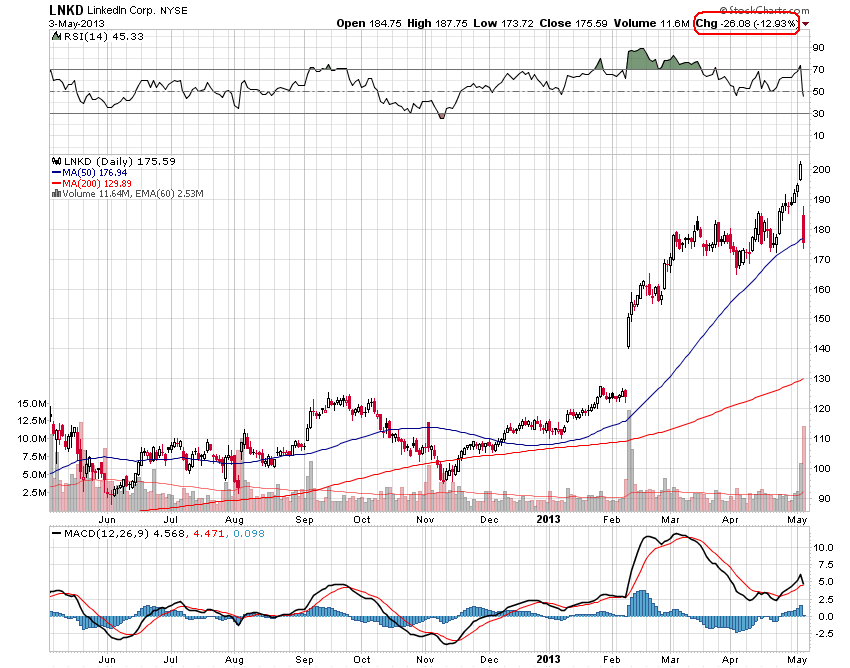Click the 180 price axis label
This screenshot has width=850, height=668.
coord(821,230)
